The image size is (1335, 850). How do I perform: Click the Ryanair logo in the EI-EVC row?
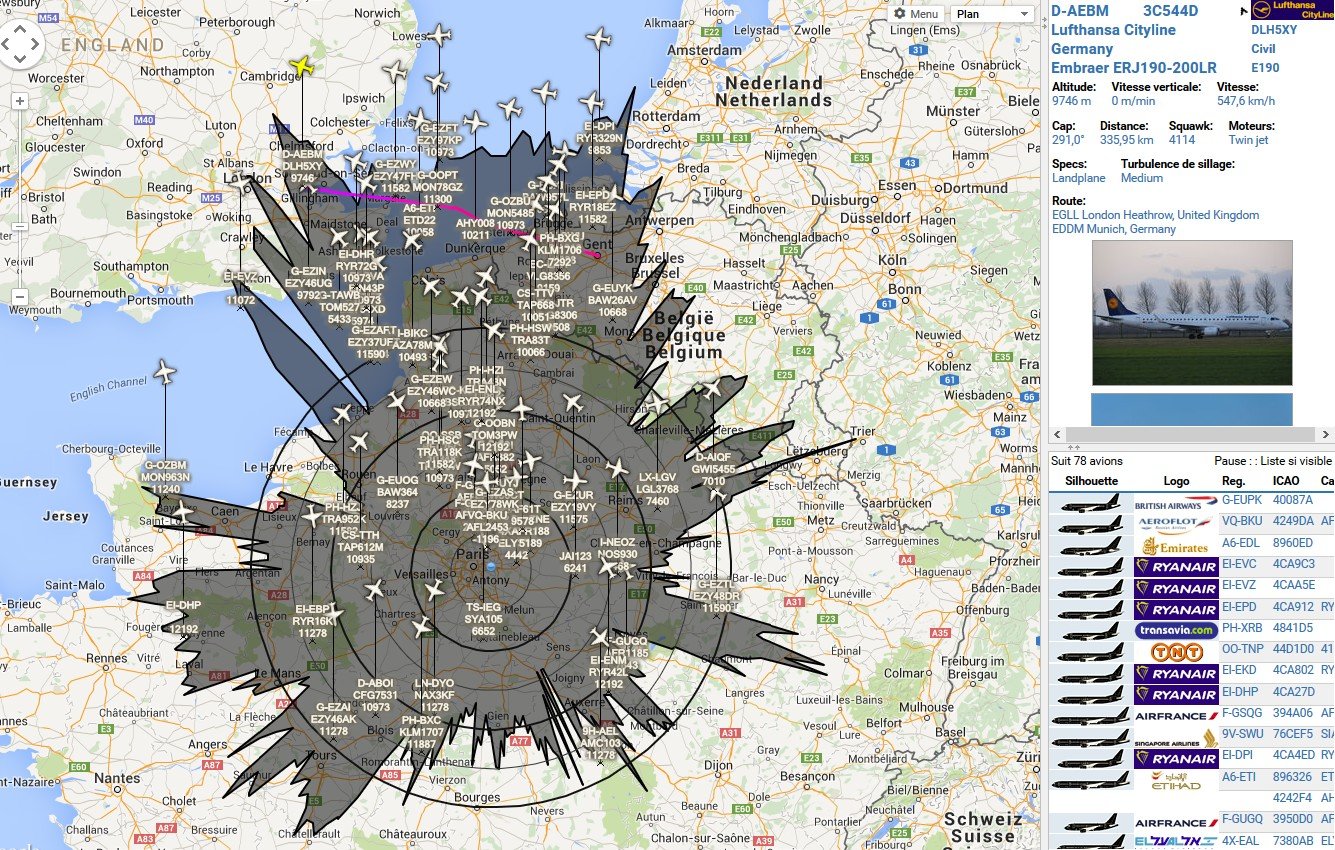pyautogui.click(x=1176, y=566)
